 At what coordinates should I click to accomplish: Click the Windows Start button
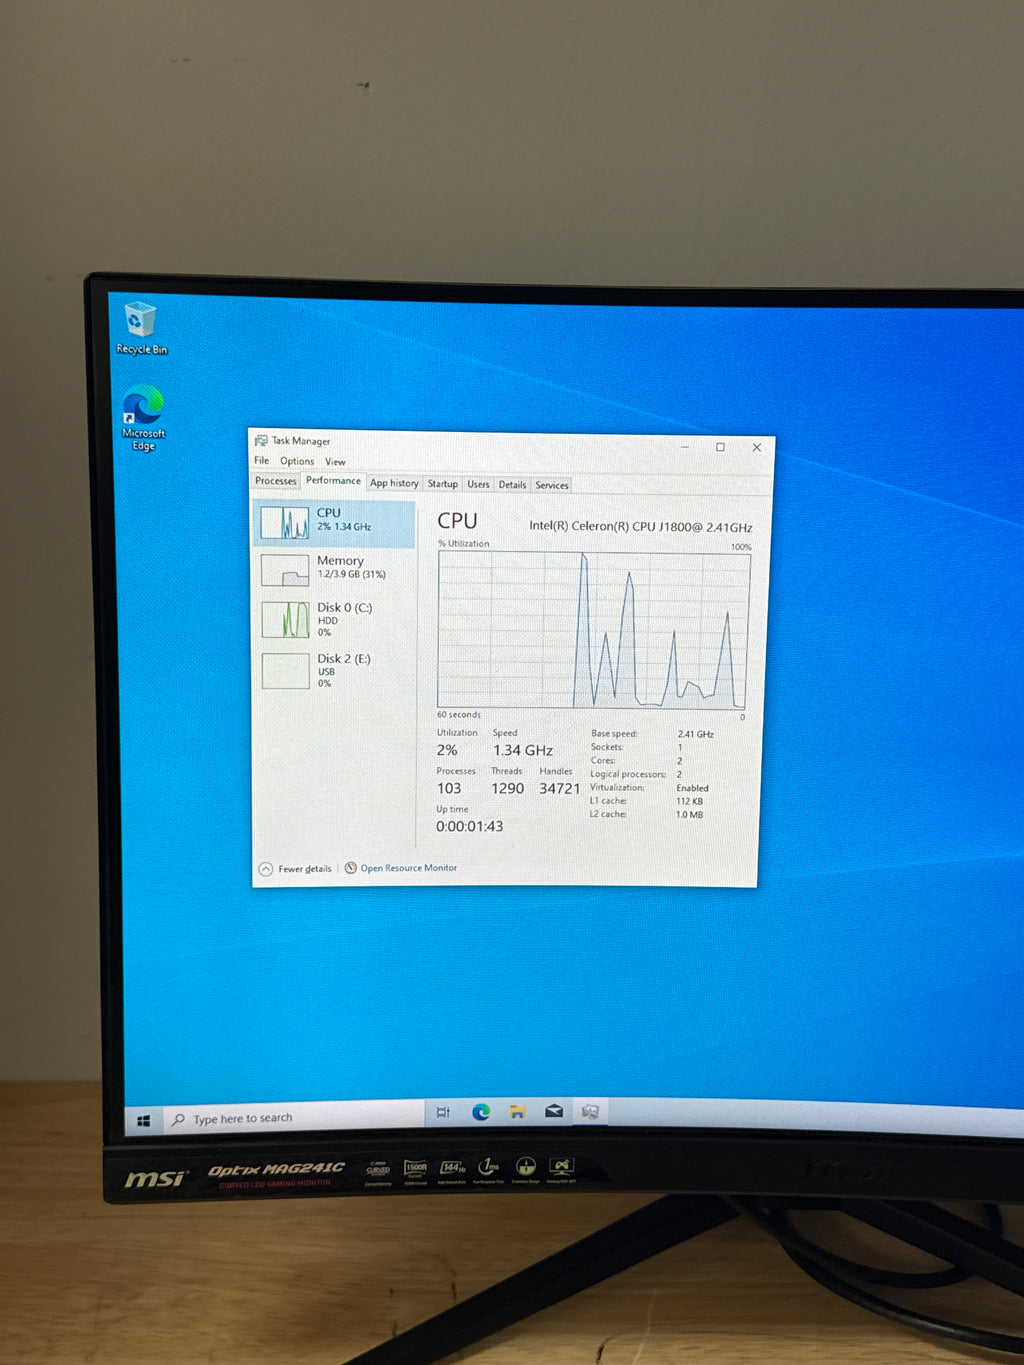click(143, 1120)
